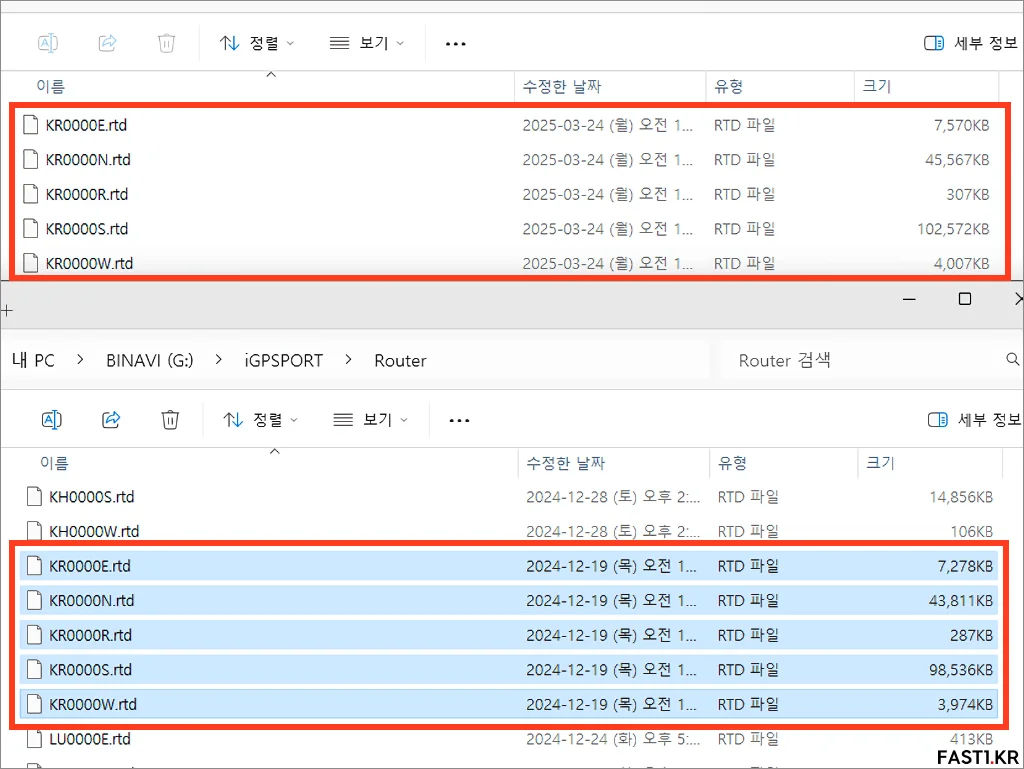This screenshot has width=1024, height=769.
Task: Click Delete trash icon in lower Router window
Action: (170, 420)
